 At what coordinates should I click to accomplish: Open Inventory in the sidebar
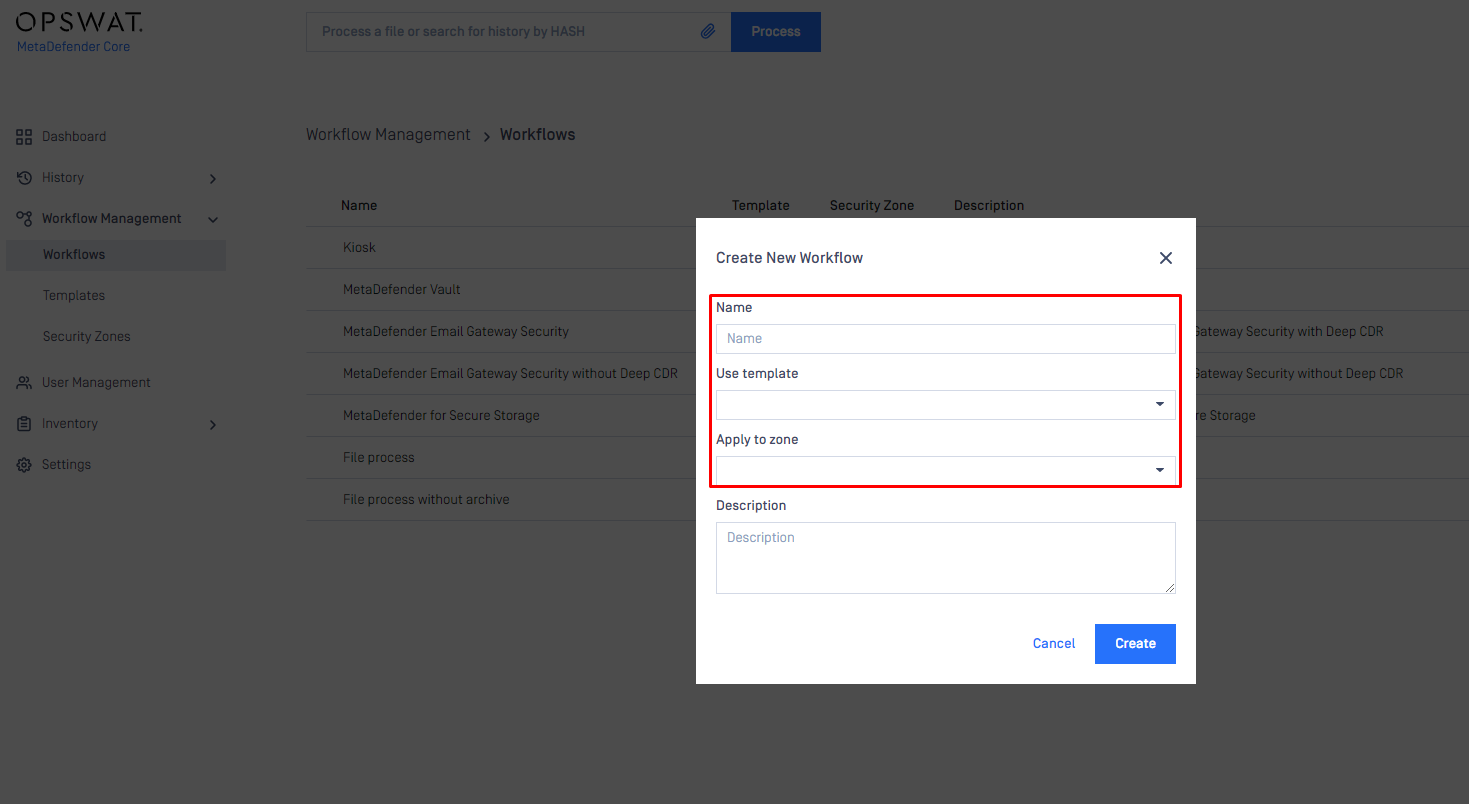pyautogui.click(x=70, y=424)
